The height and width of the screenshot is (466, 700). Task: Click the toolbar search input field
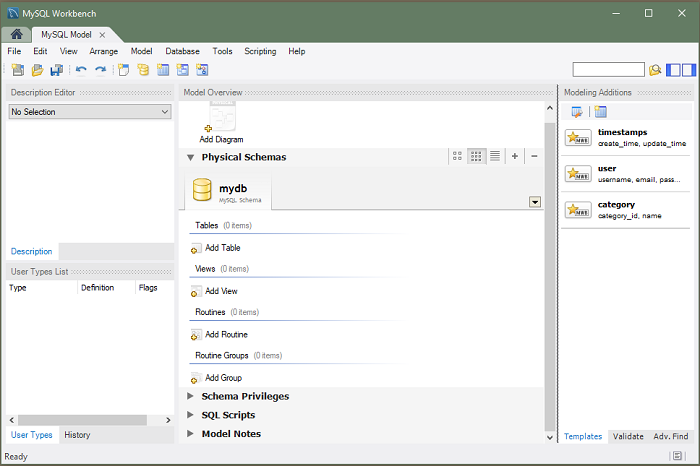coord(608,70)
